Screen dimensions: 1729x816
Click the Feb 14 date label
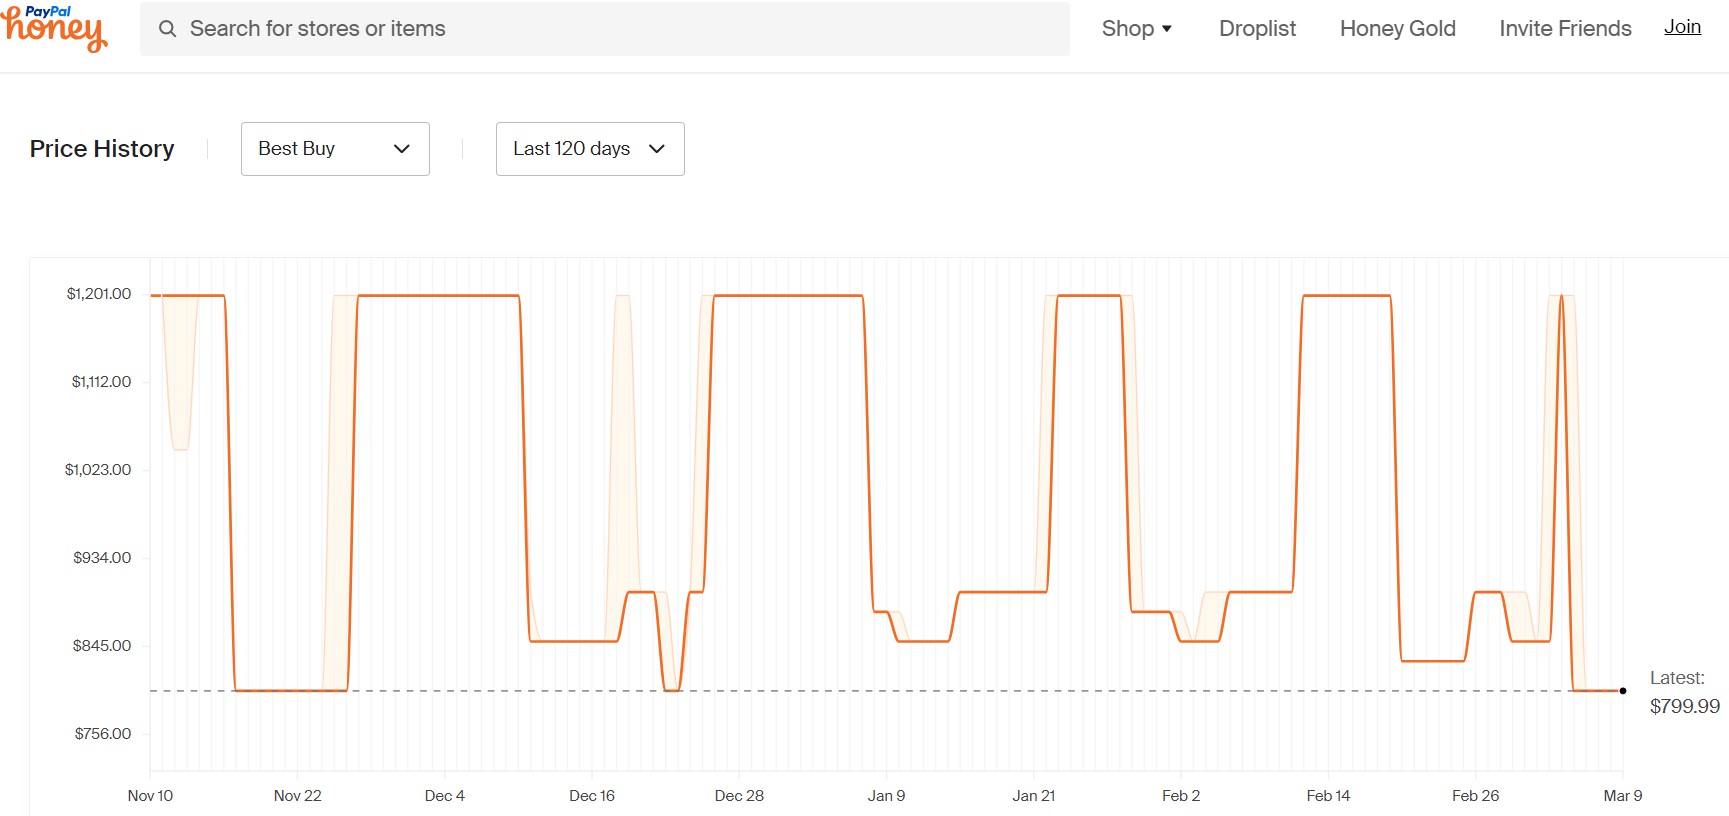click(1328, 796)
